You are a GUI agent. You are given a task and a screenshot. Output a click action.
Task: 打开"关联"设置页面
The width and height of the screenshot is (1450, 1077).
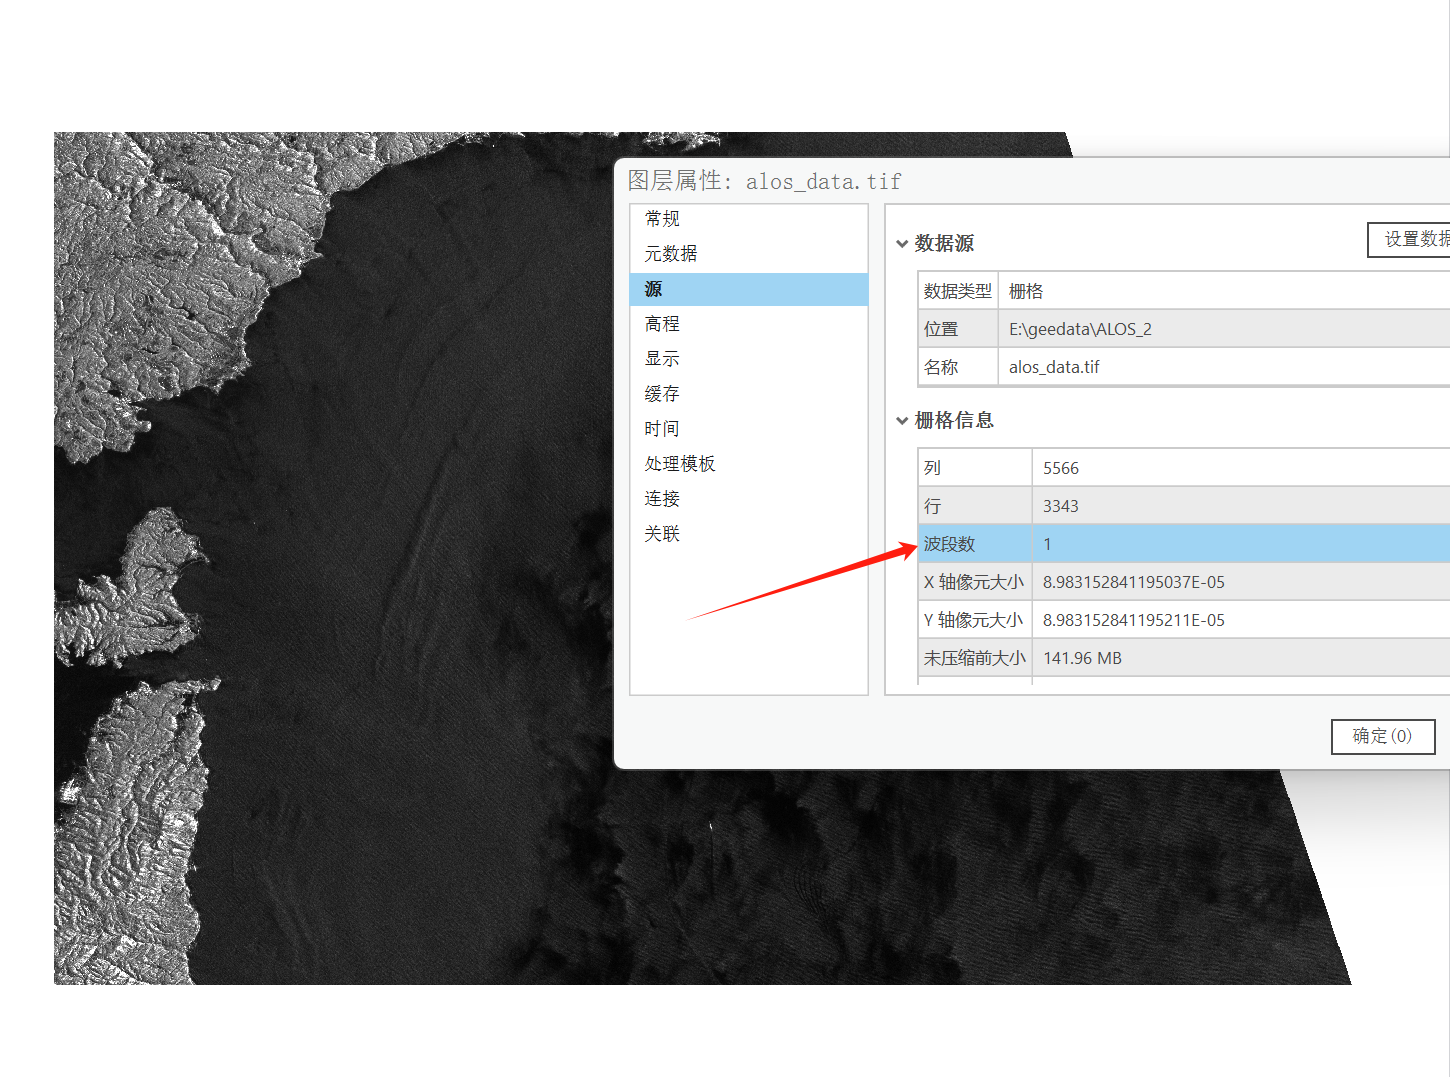click(x=662, y=533)
